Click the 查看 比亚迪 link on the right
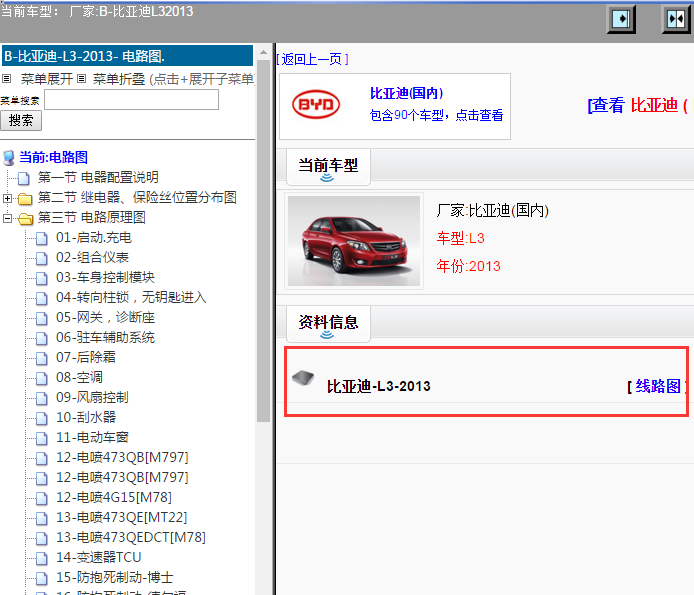 (640, 105)
